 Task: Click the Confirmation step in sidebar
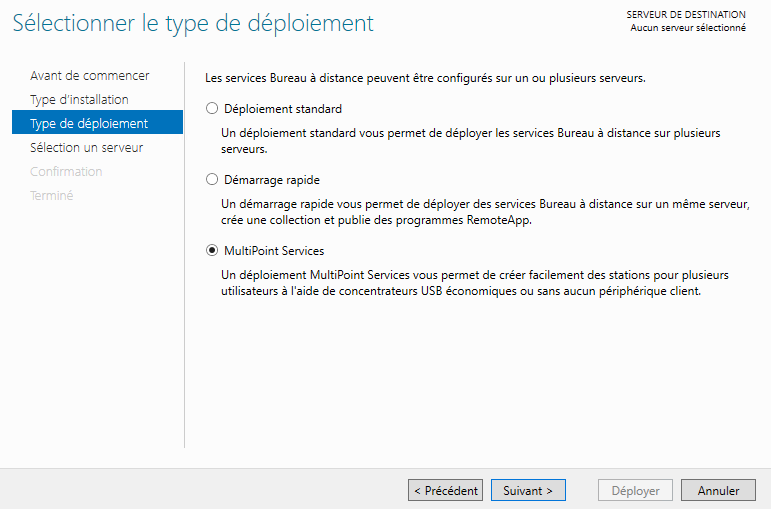(66, 171)
